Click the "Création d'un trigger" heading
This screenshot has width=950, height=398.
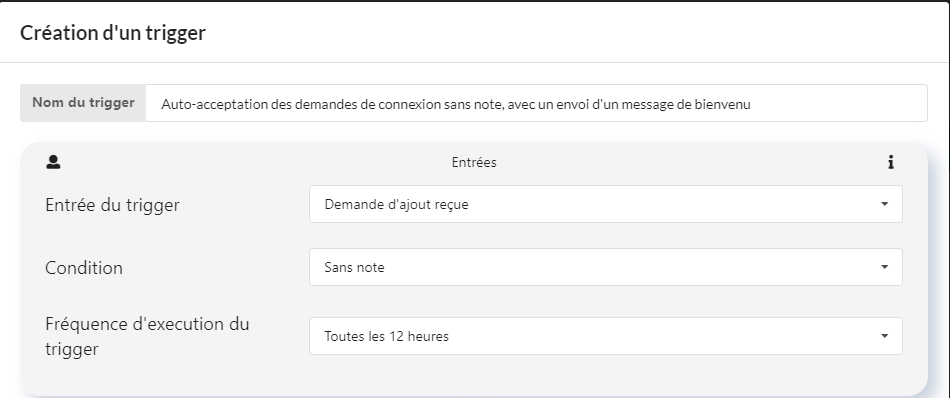[113, 33]
